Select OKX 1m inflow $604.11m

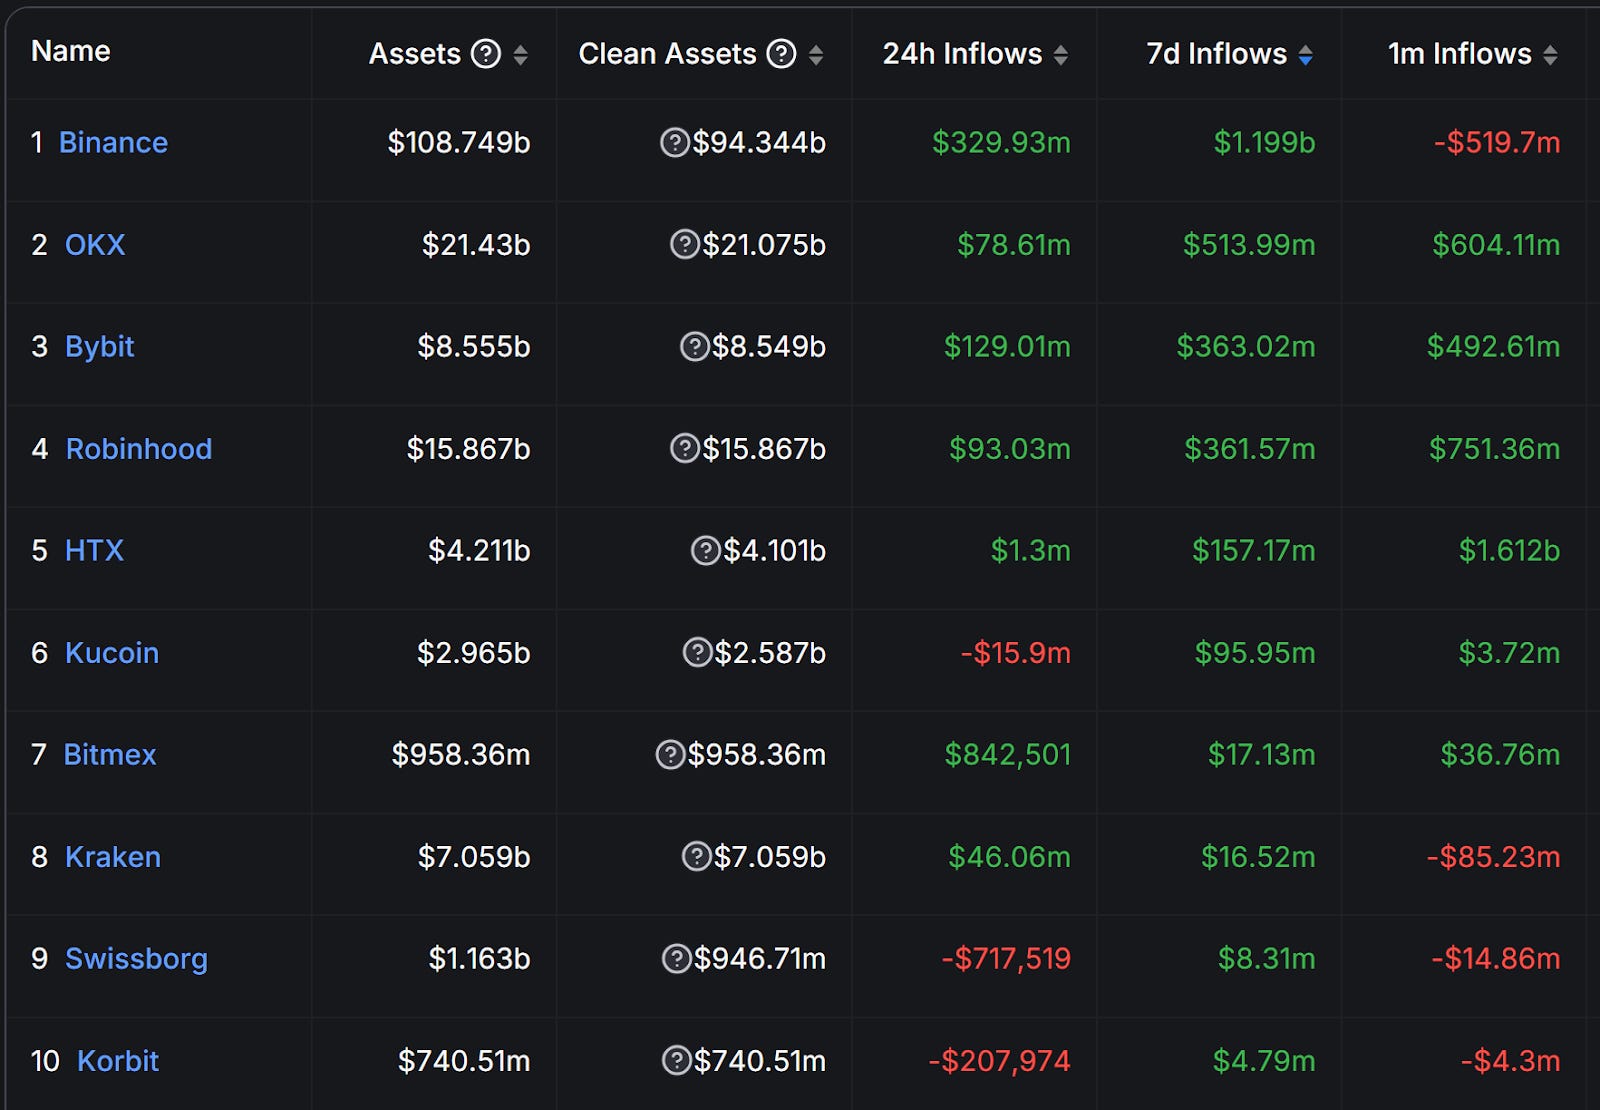pyautogui.click(x=1496, y=244)
